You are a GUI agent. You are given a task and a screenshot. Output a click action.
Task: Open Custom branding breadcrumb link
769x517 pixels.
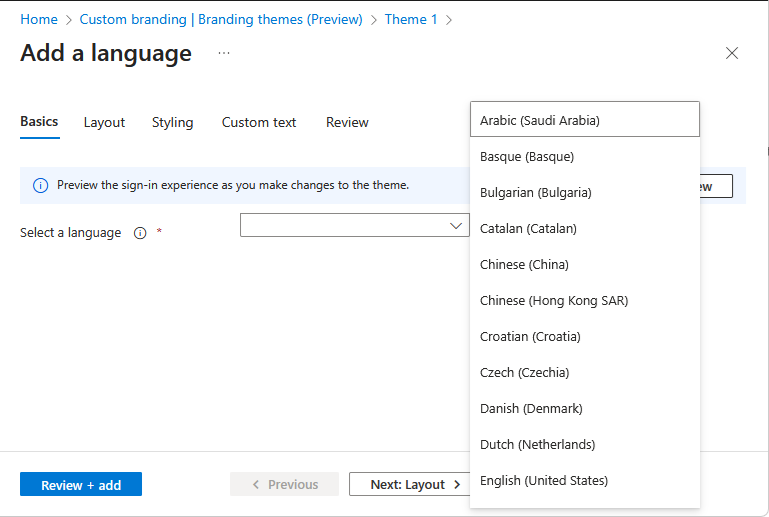(221, 19)
